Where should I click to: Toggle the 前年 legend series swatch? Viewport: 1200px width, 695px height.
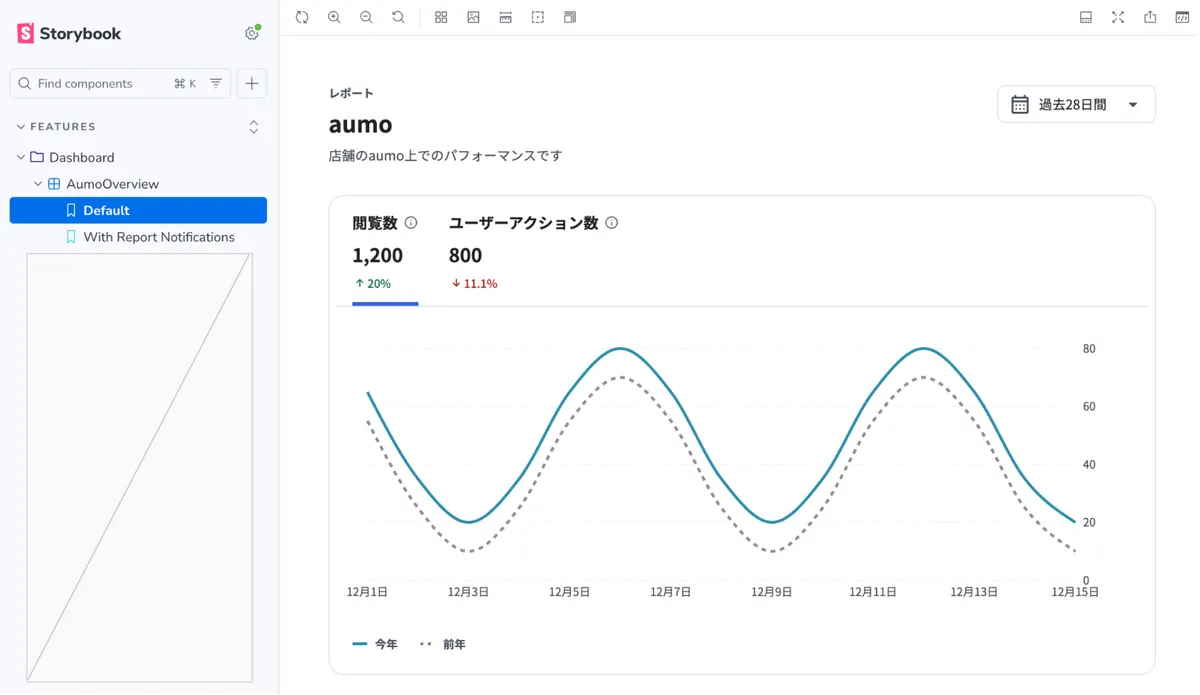click(426, 644)
